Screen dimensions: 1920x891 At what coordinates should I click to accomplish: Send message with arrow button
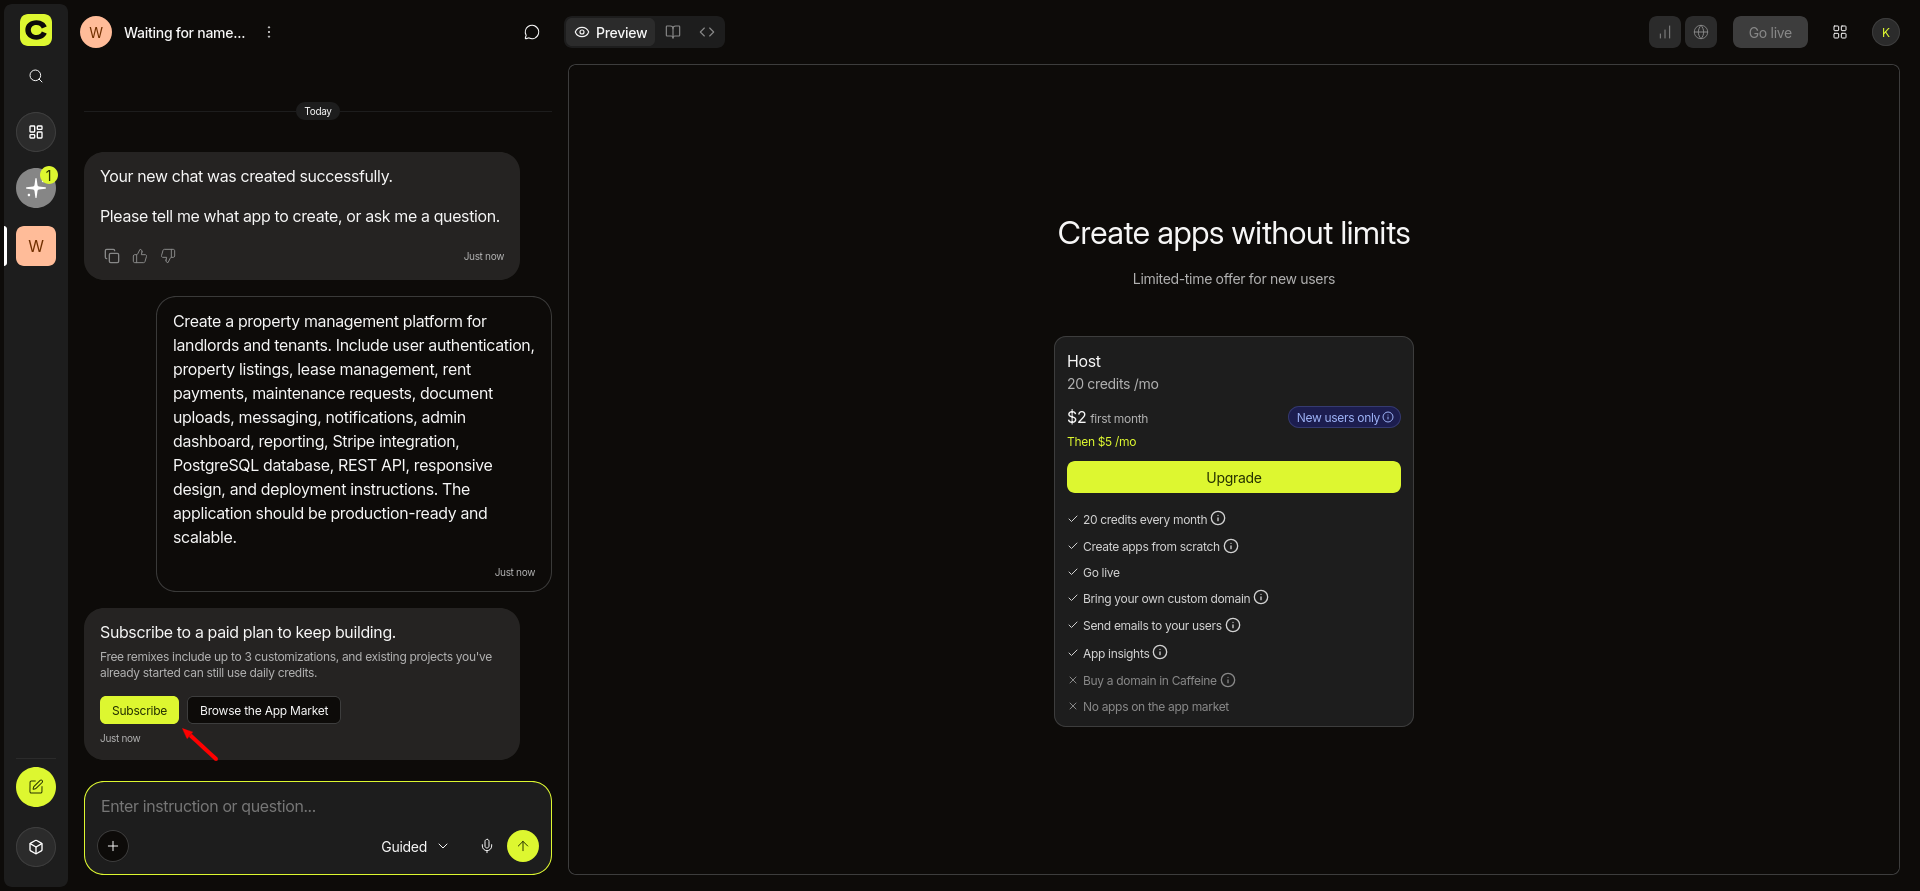pos(523,846)
